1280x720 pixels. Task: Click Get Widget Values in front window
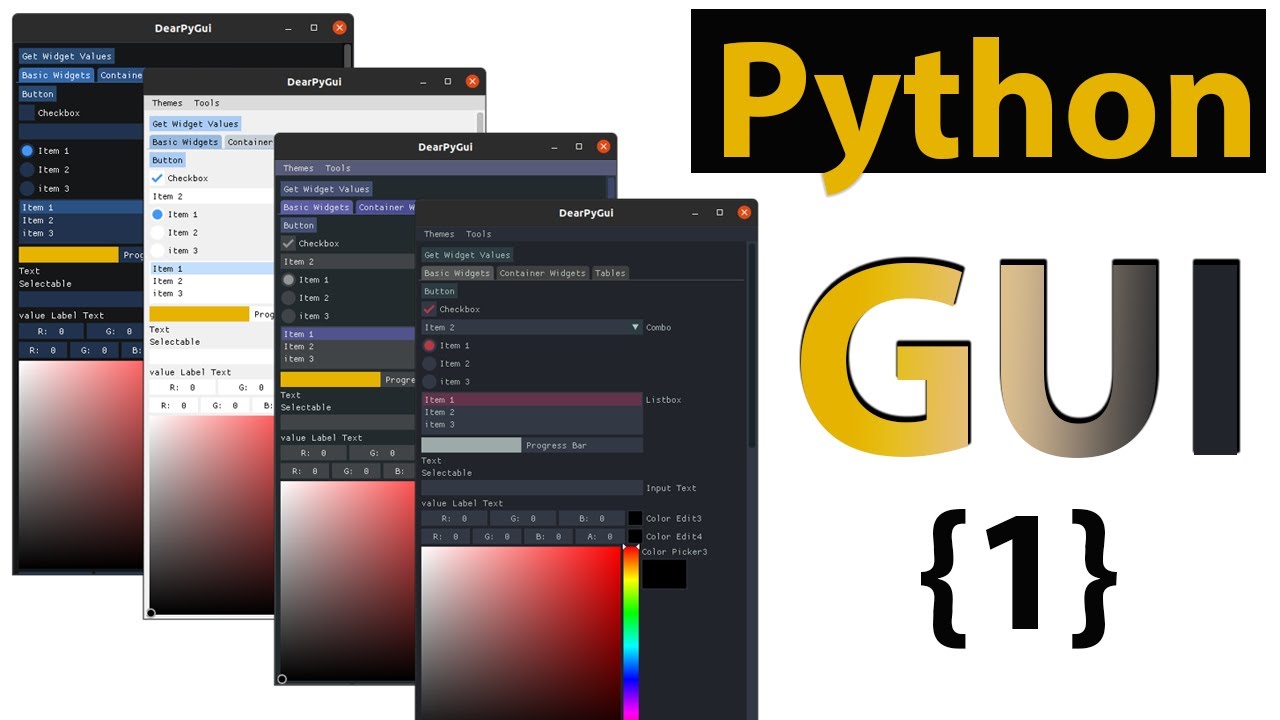pos(467,255)
